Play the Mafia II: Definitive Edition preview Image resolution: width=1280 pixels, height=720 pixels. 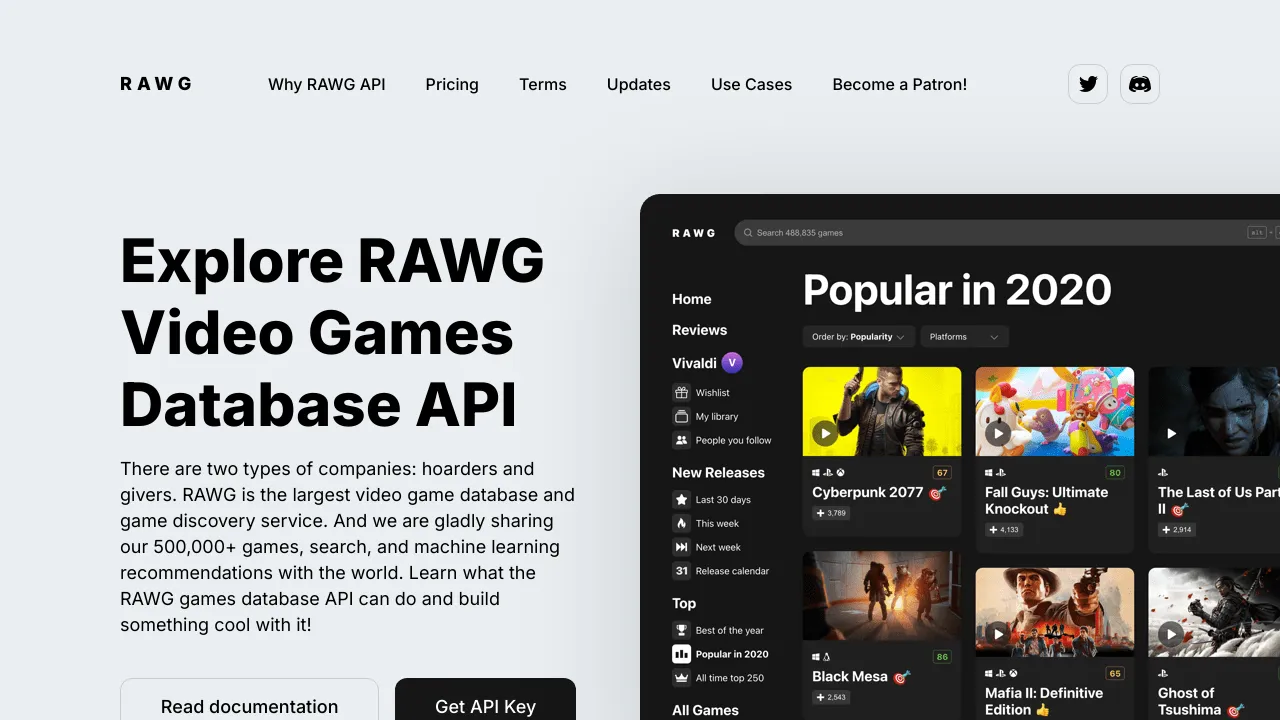pyautogui.click(x=997, y=634)
